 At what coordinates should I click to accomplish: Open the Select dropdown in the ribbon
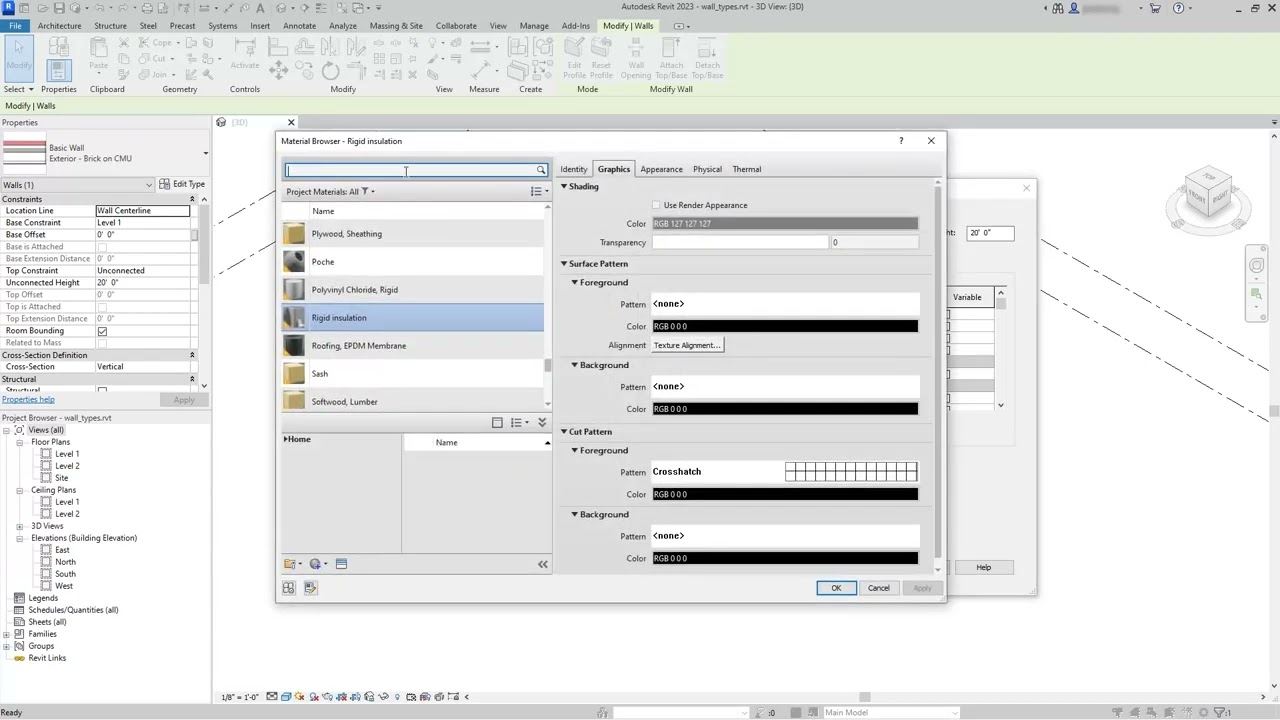(18, 89)
